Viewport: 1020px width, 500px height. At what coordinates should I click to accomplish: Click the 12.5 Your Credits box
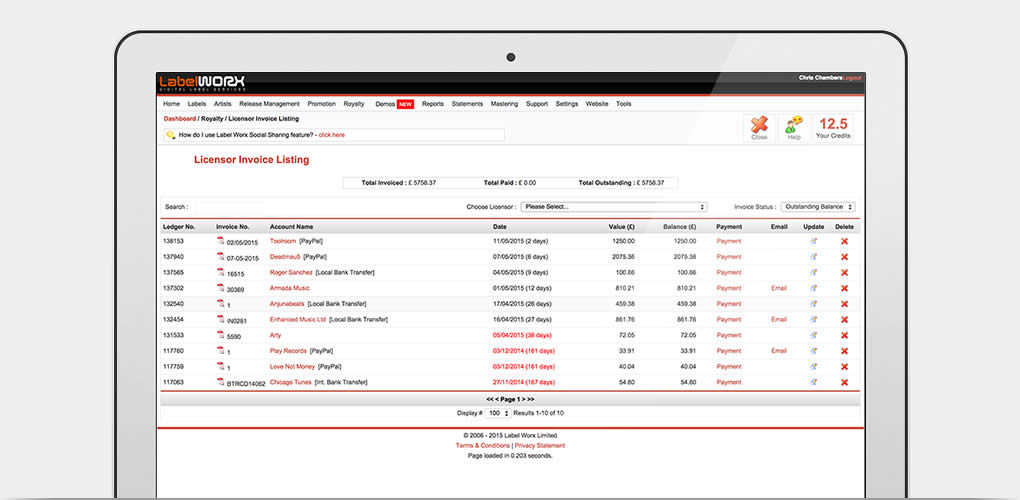pos(833,128)
